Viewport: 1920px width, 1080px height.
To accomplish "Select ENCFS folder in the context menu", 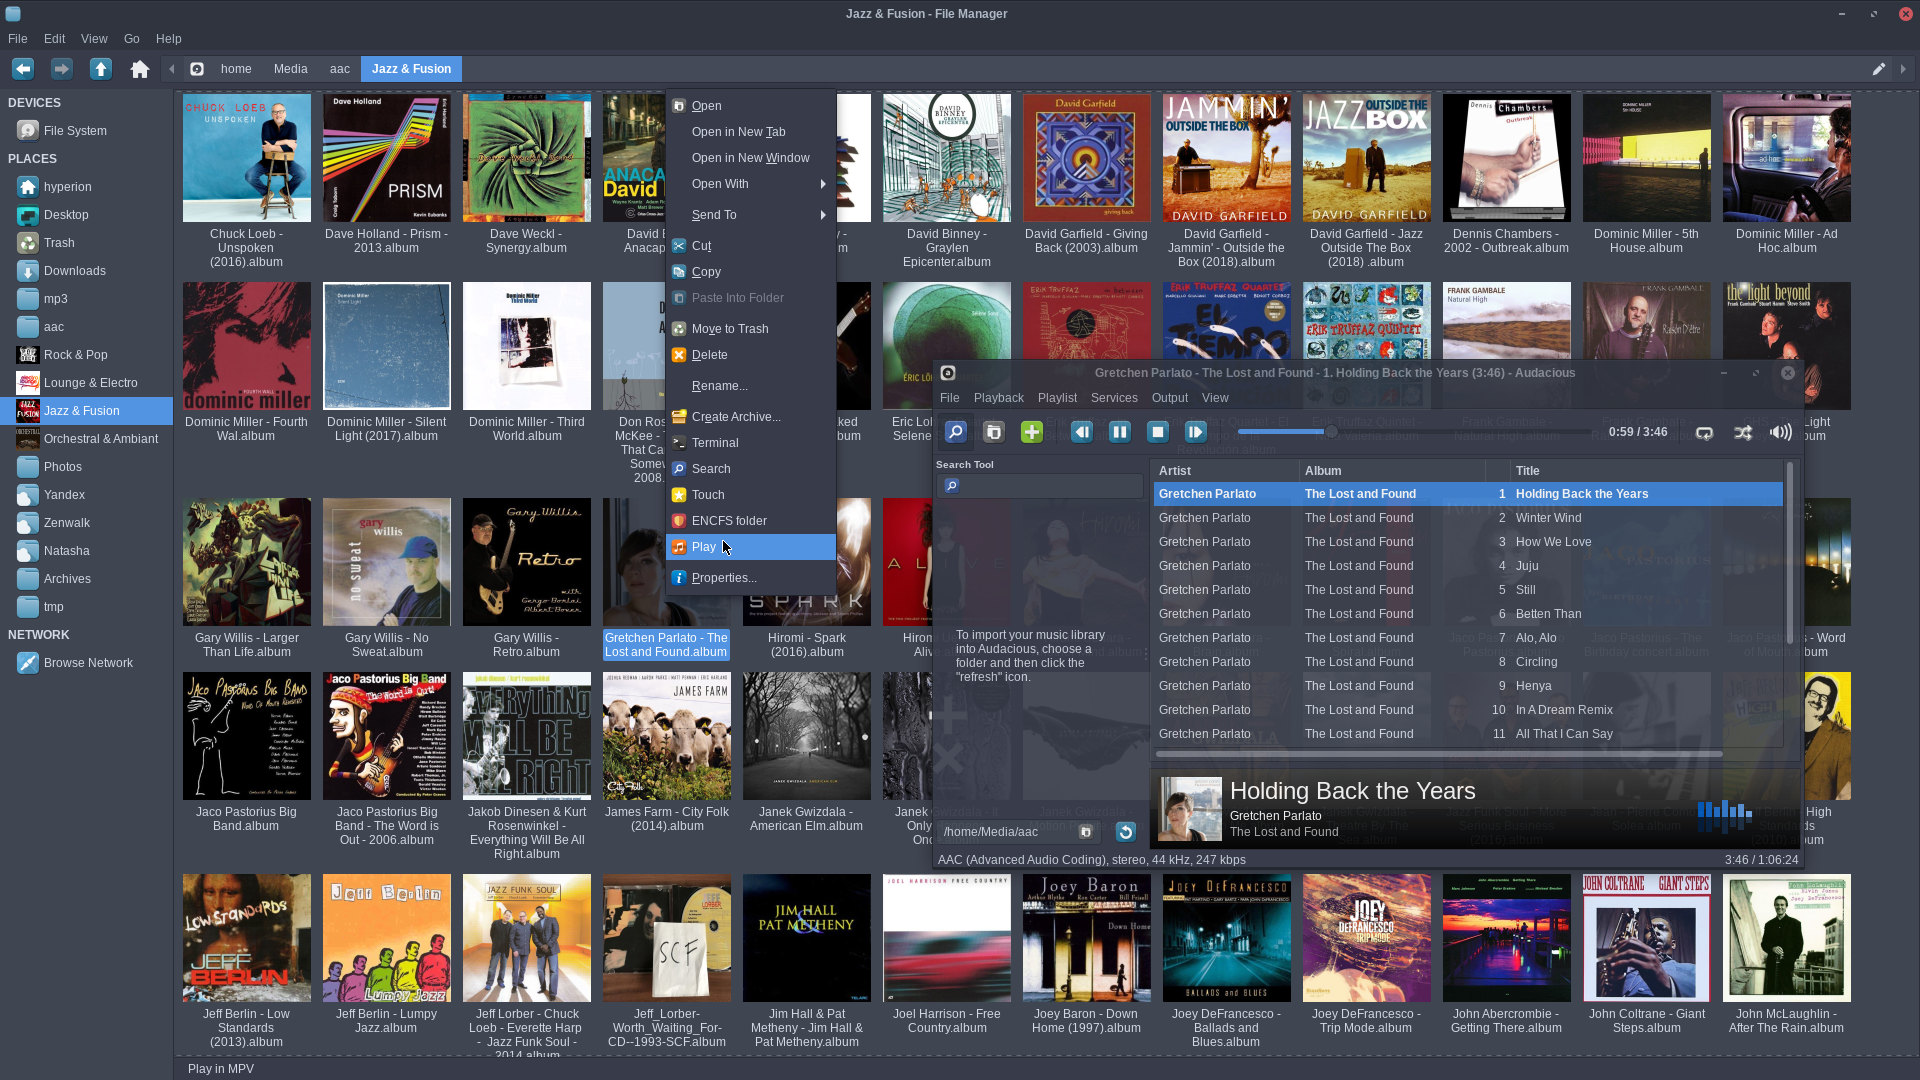I will (x=751, y=521).
